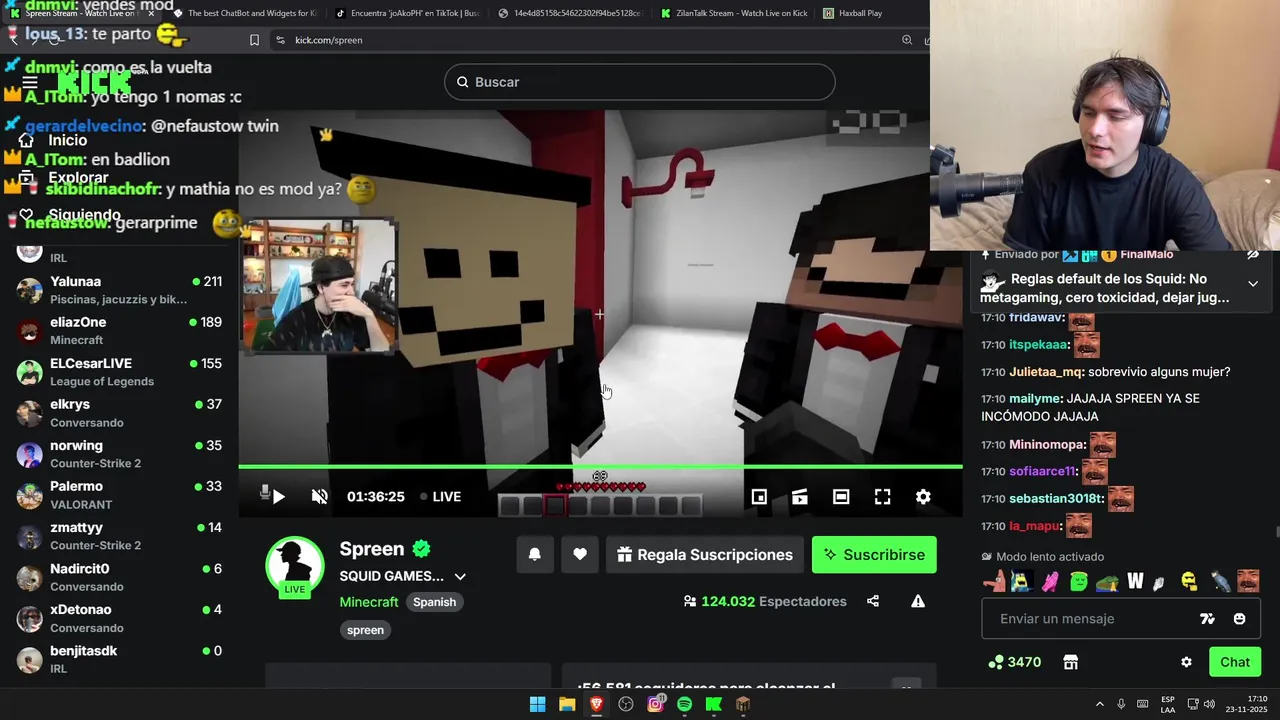Click the cast/clip icon in player controls
Viewport: 1280px width, 720px height.
coord(800,497)
